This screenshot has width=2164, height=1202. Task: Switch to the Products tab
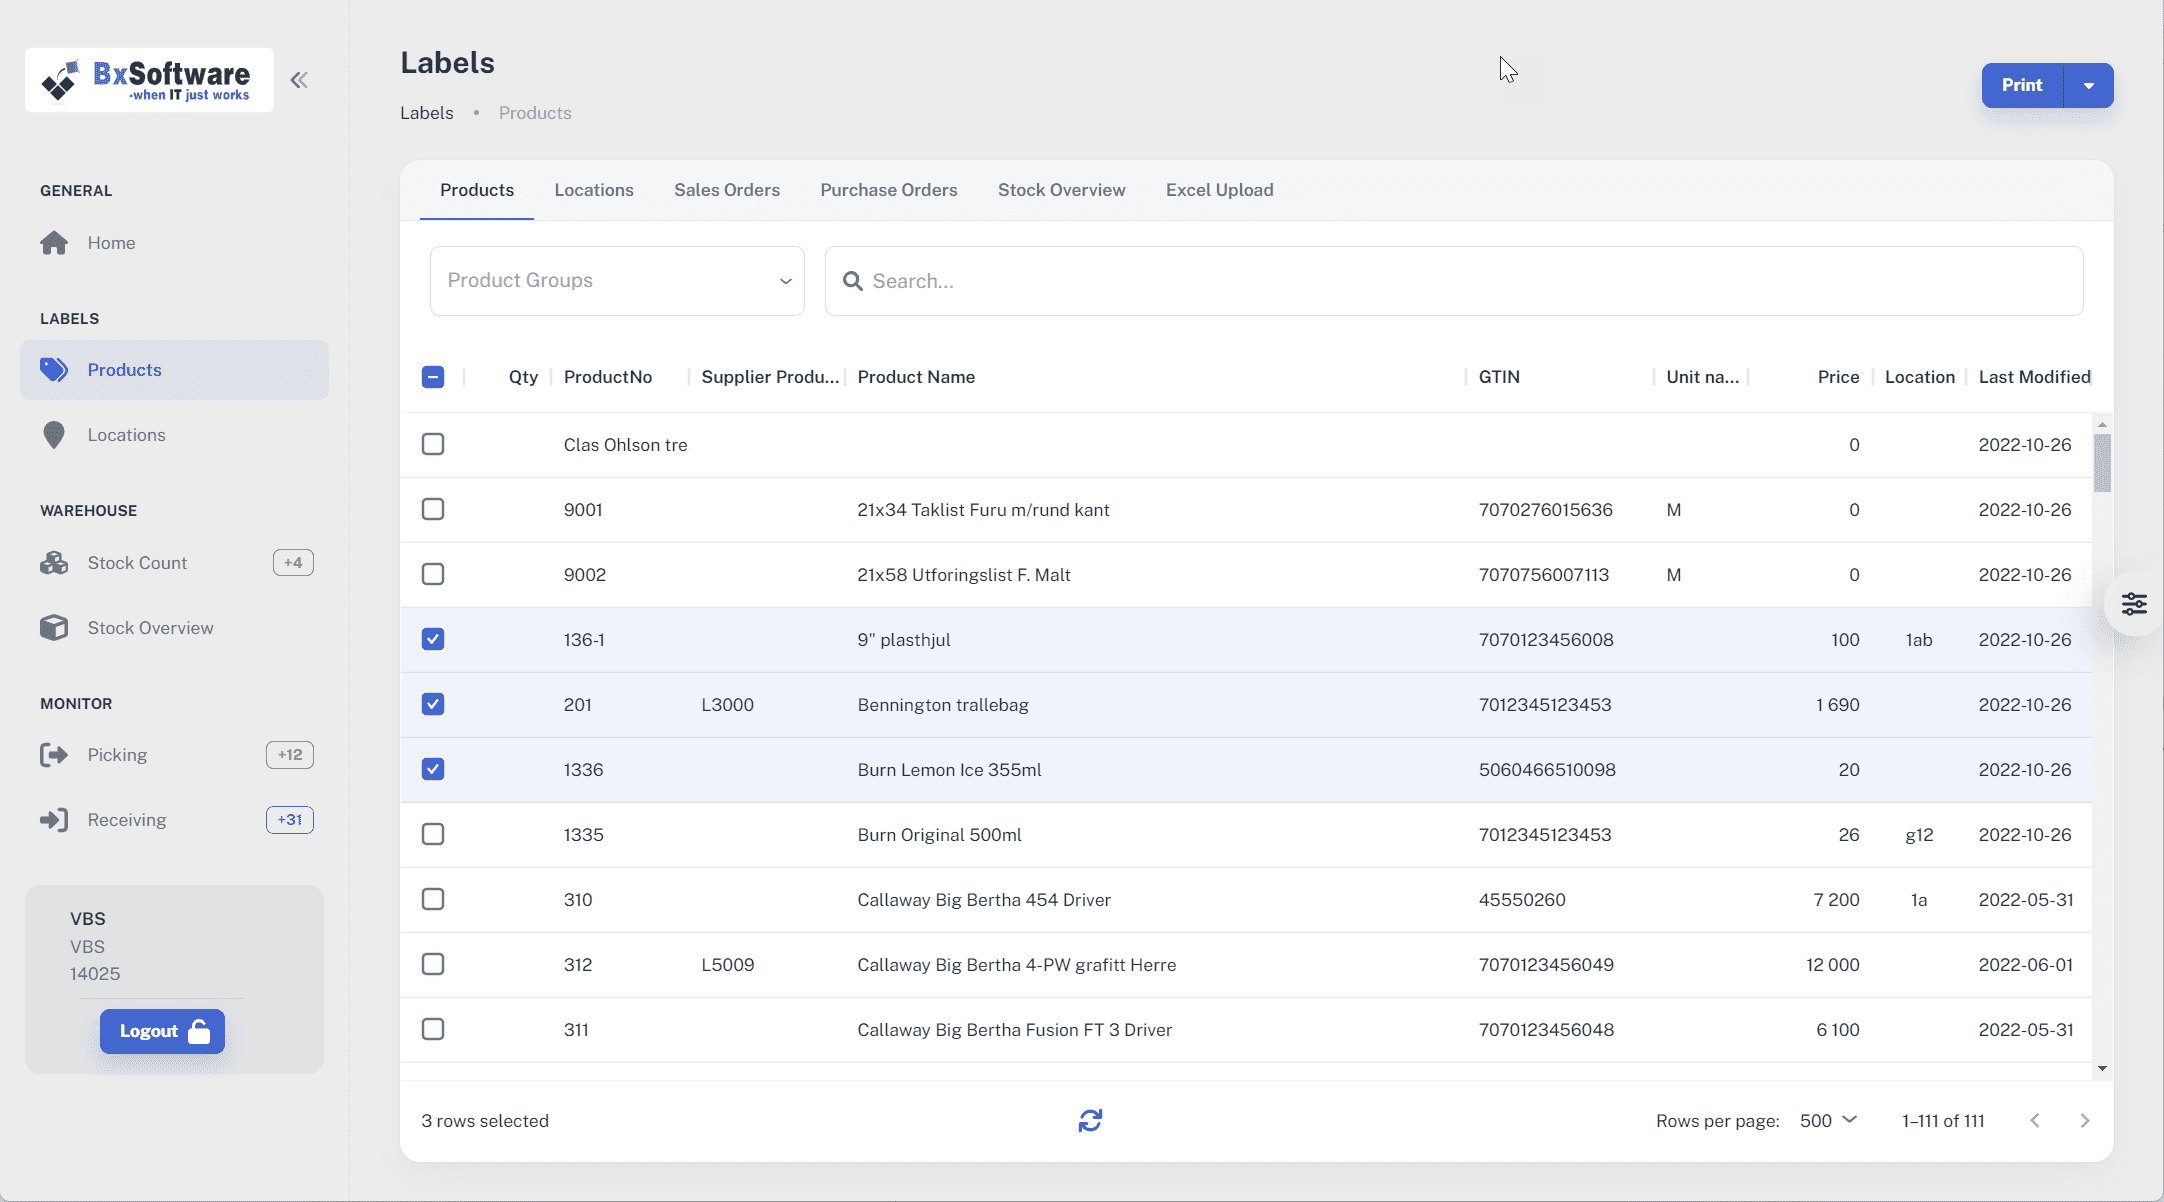click(x=477, y=190)
